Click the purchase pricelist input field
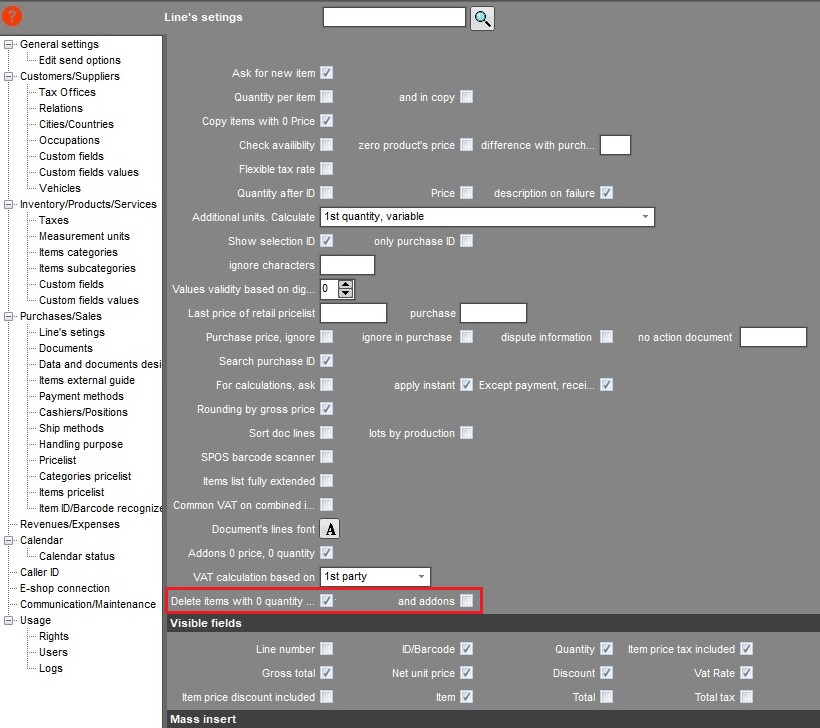The width and height of the screenshot is (820, 728). (x=493, y=313)
